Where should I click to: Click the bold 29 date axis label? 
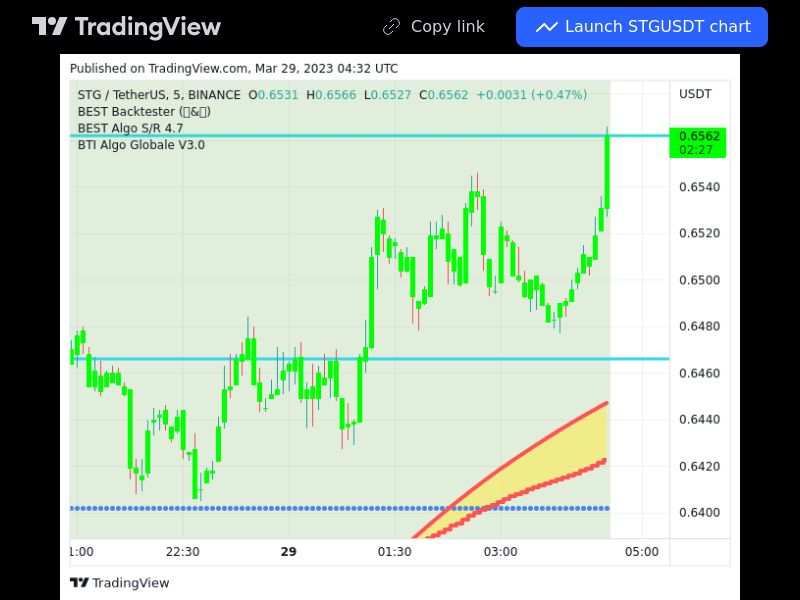[288, 552]
